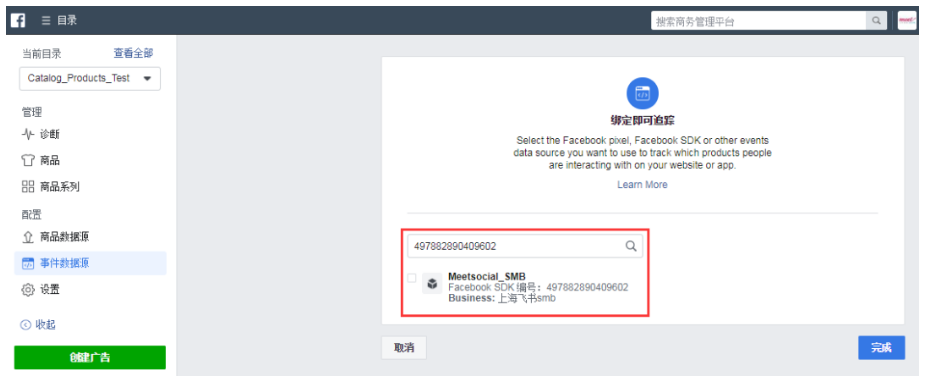Click the Business: 上海飞书smb text

coord(502,298)
